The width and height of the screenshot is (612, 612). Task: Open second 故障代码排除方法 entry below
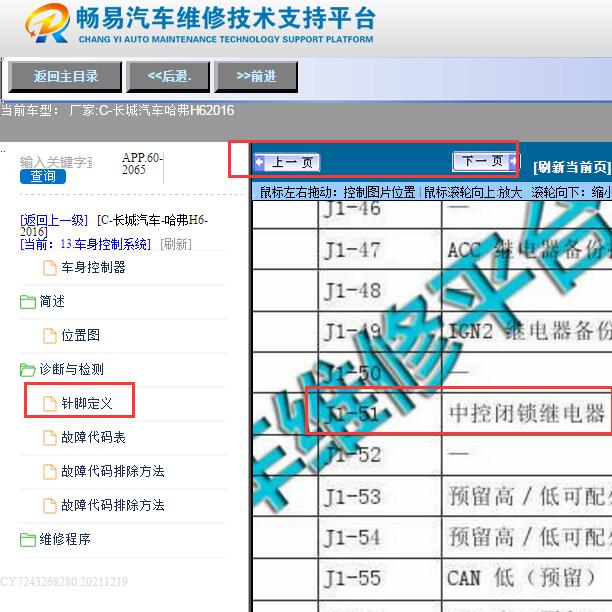coord(113,505)
